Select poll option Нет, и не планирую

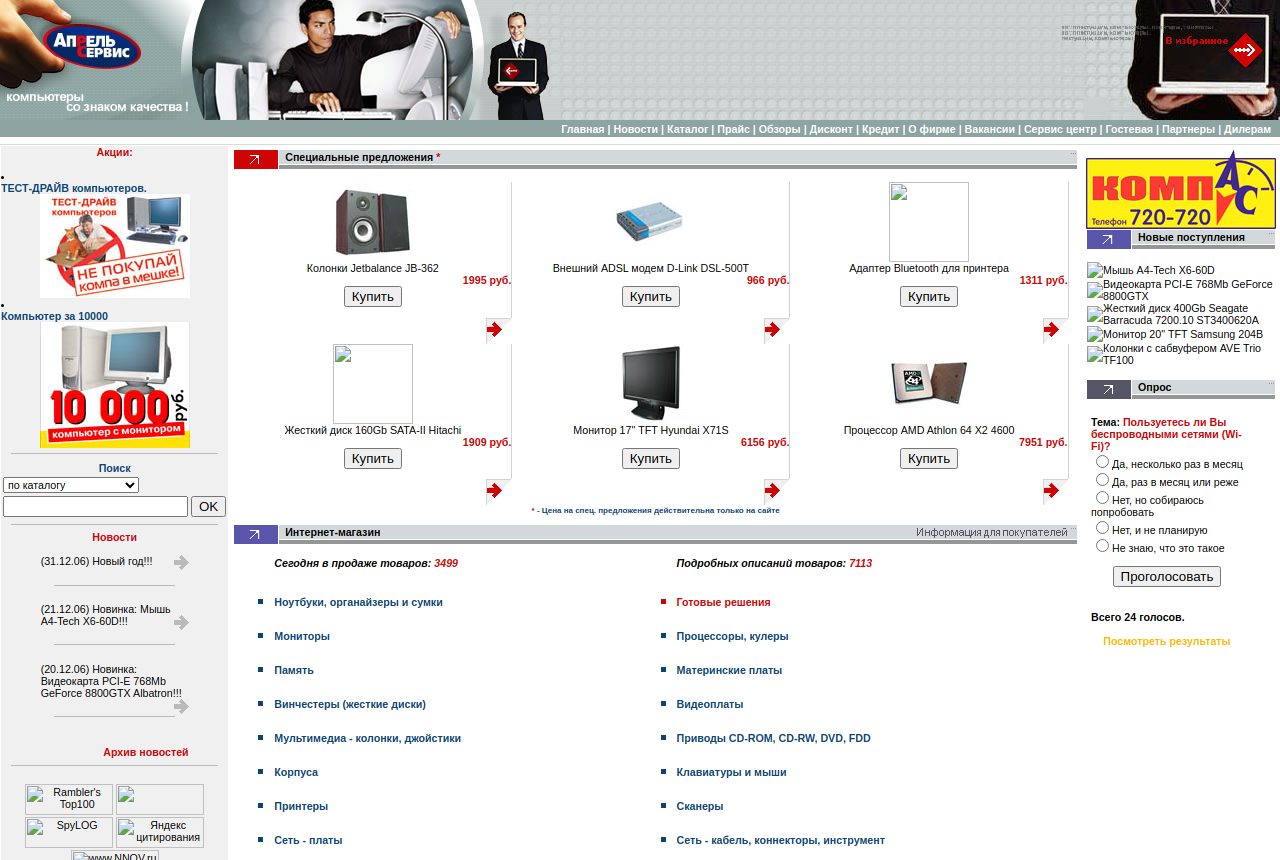tap(1102, 528)
